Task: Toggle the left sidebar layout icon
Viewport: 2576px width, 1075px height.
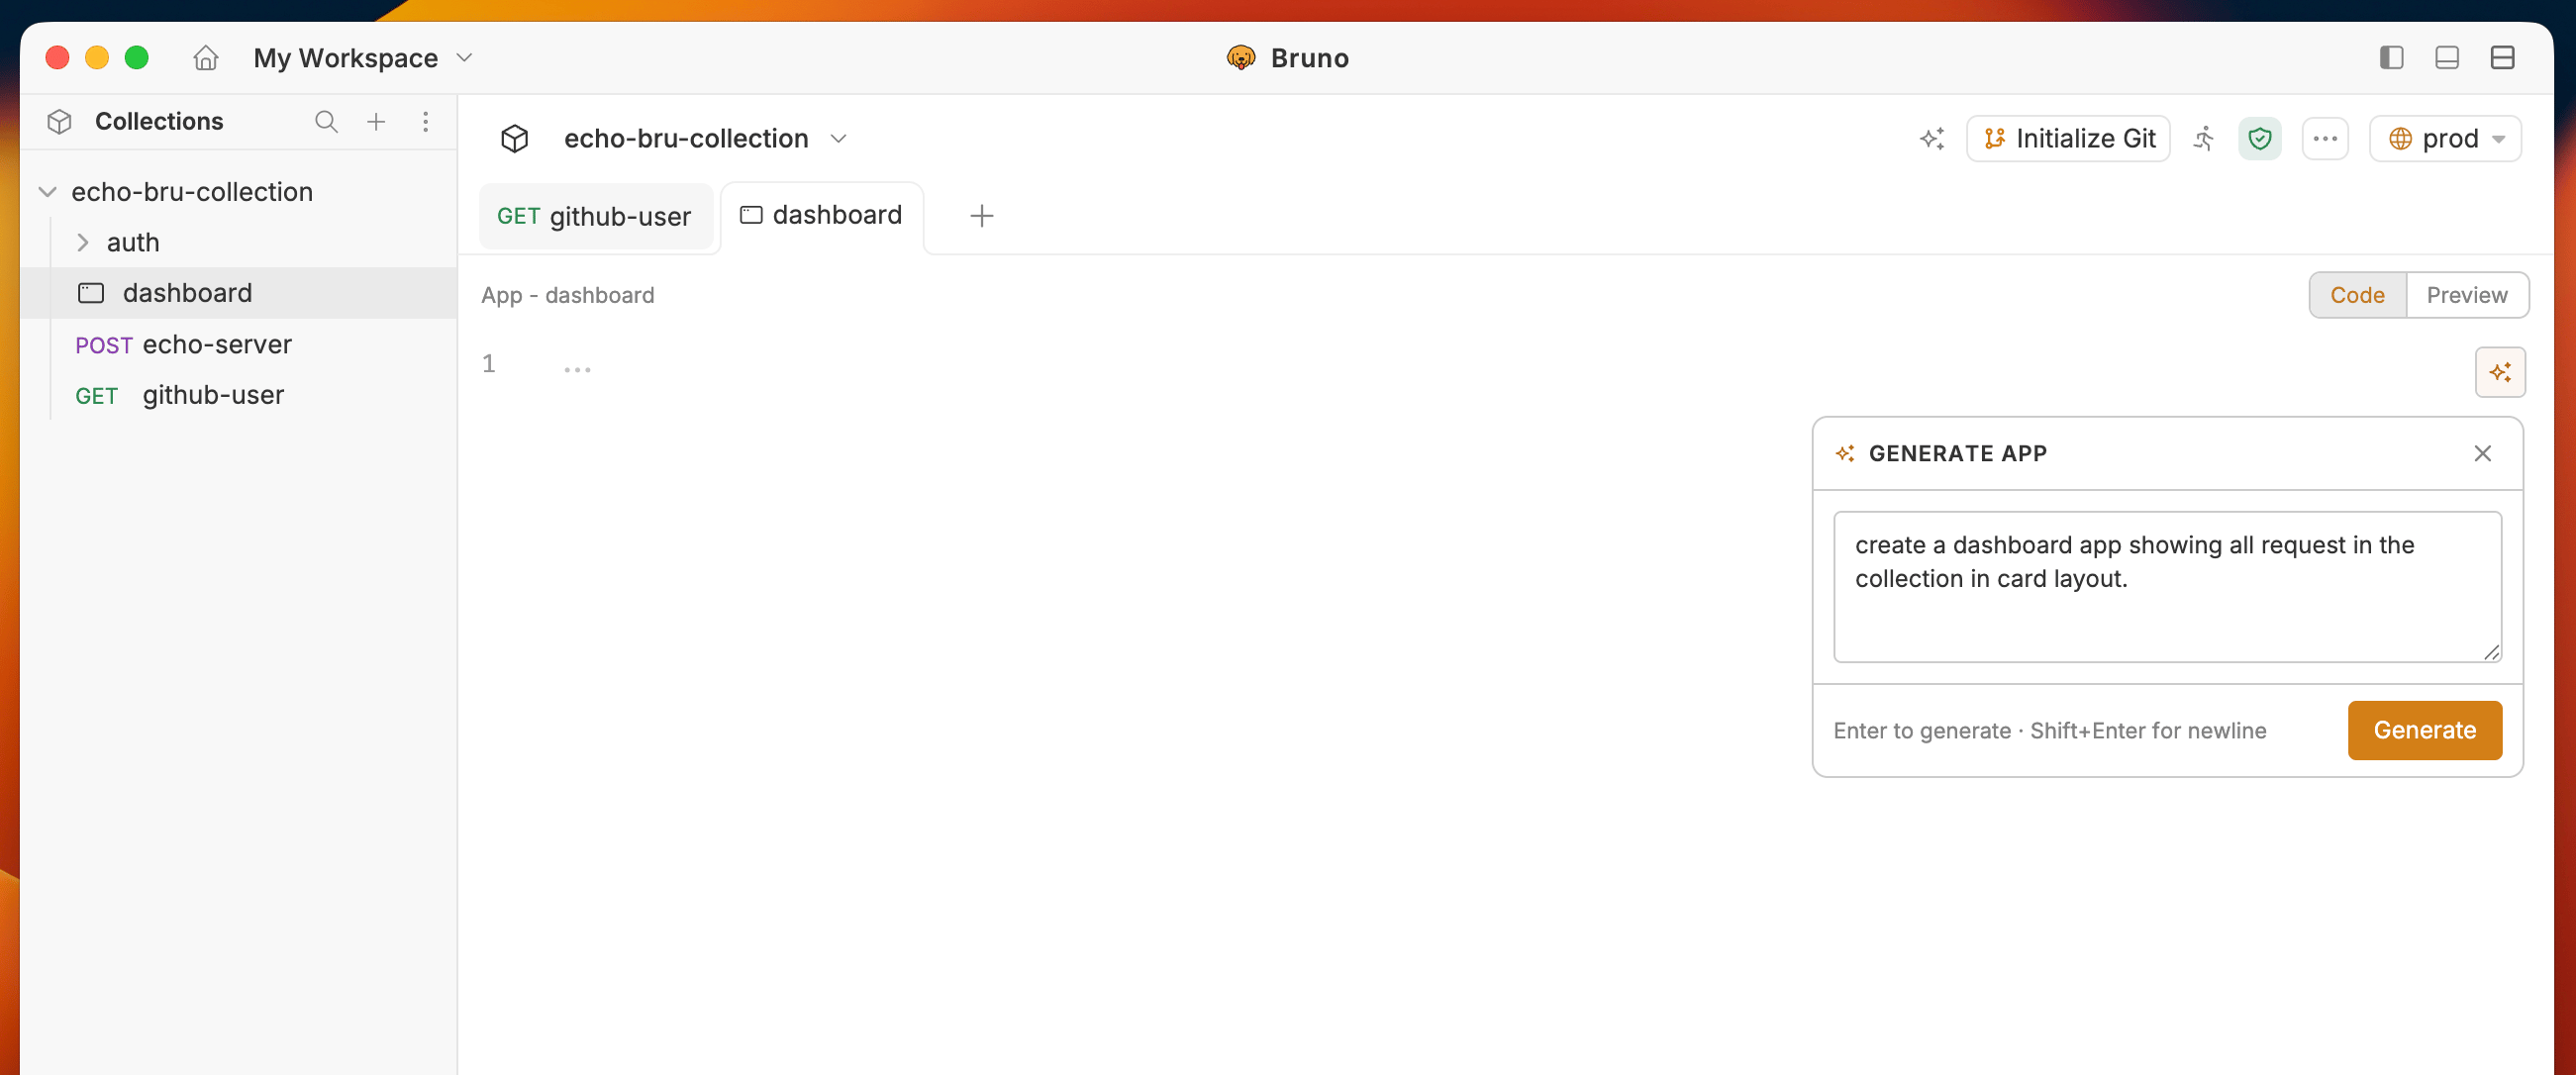Action: coord(2391,58)
